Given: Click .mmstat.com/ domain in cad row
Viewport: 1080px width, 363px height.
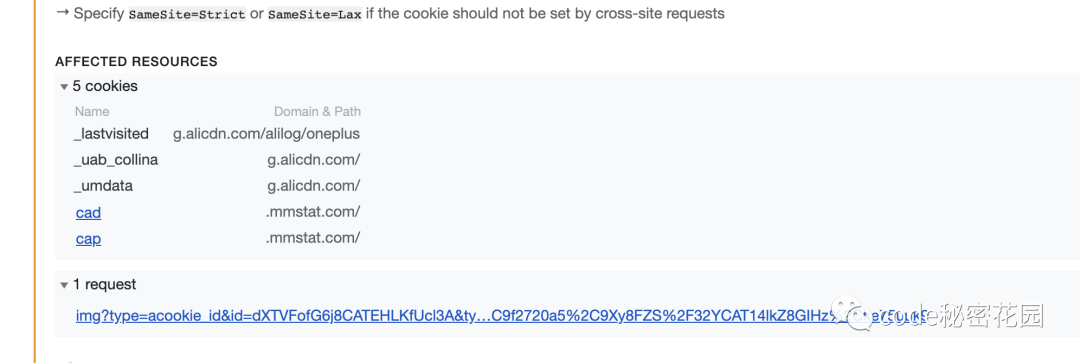Looking at the screenshot, I should point(313,212).
